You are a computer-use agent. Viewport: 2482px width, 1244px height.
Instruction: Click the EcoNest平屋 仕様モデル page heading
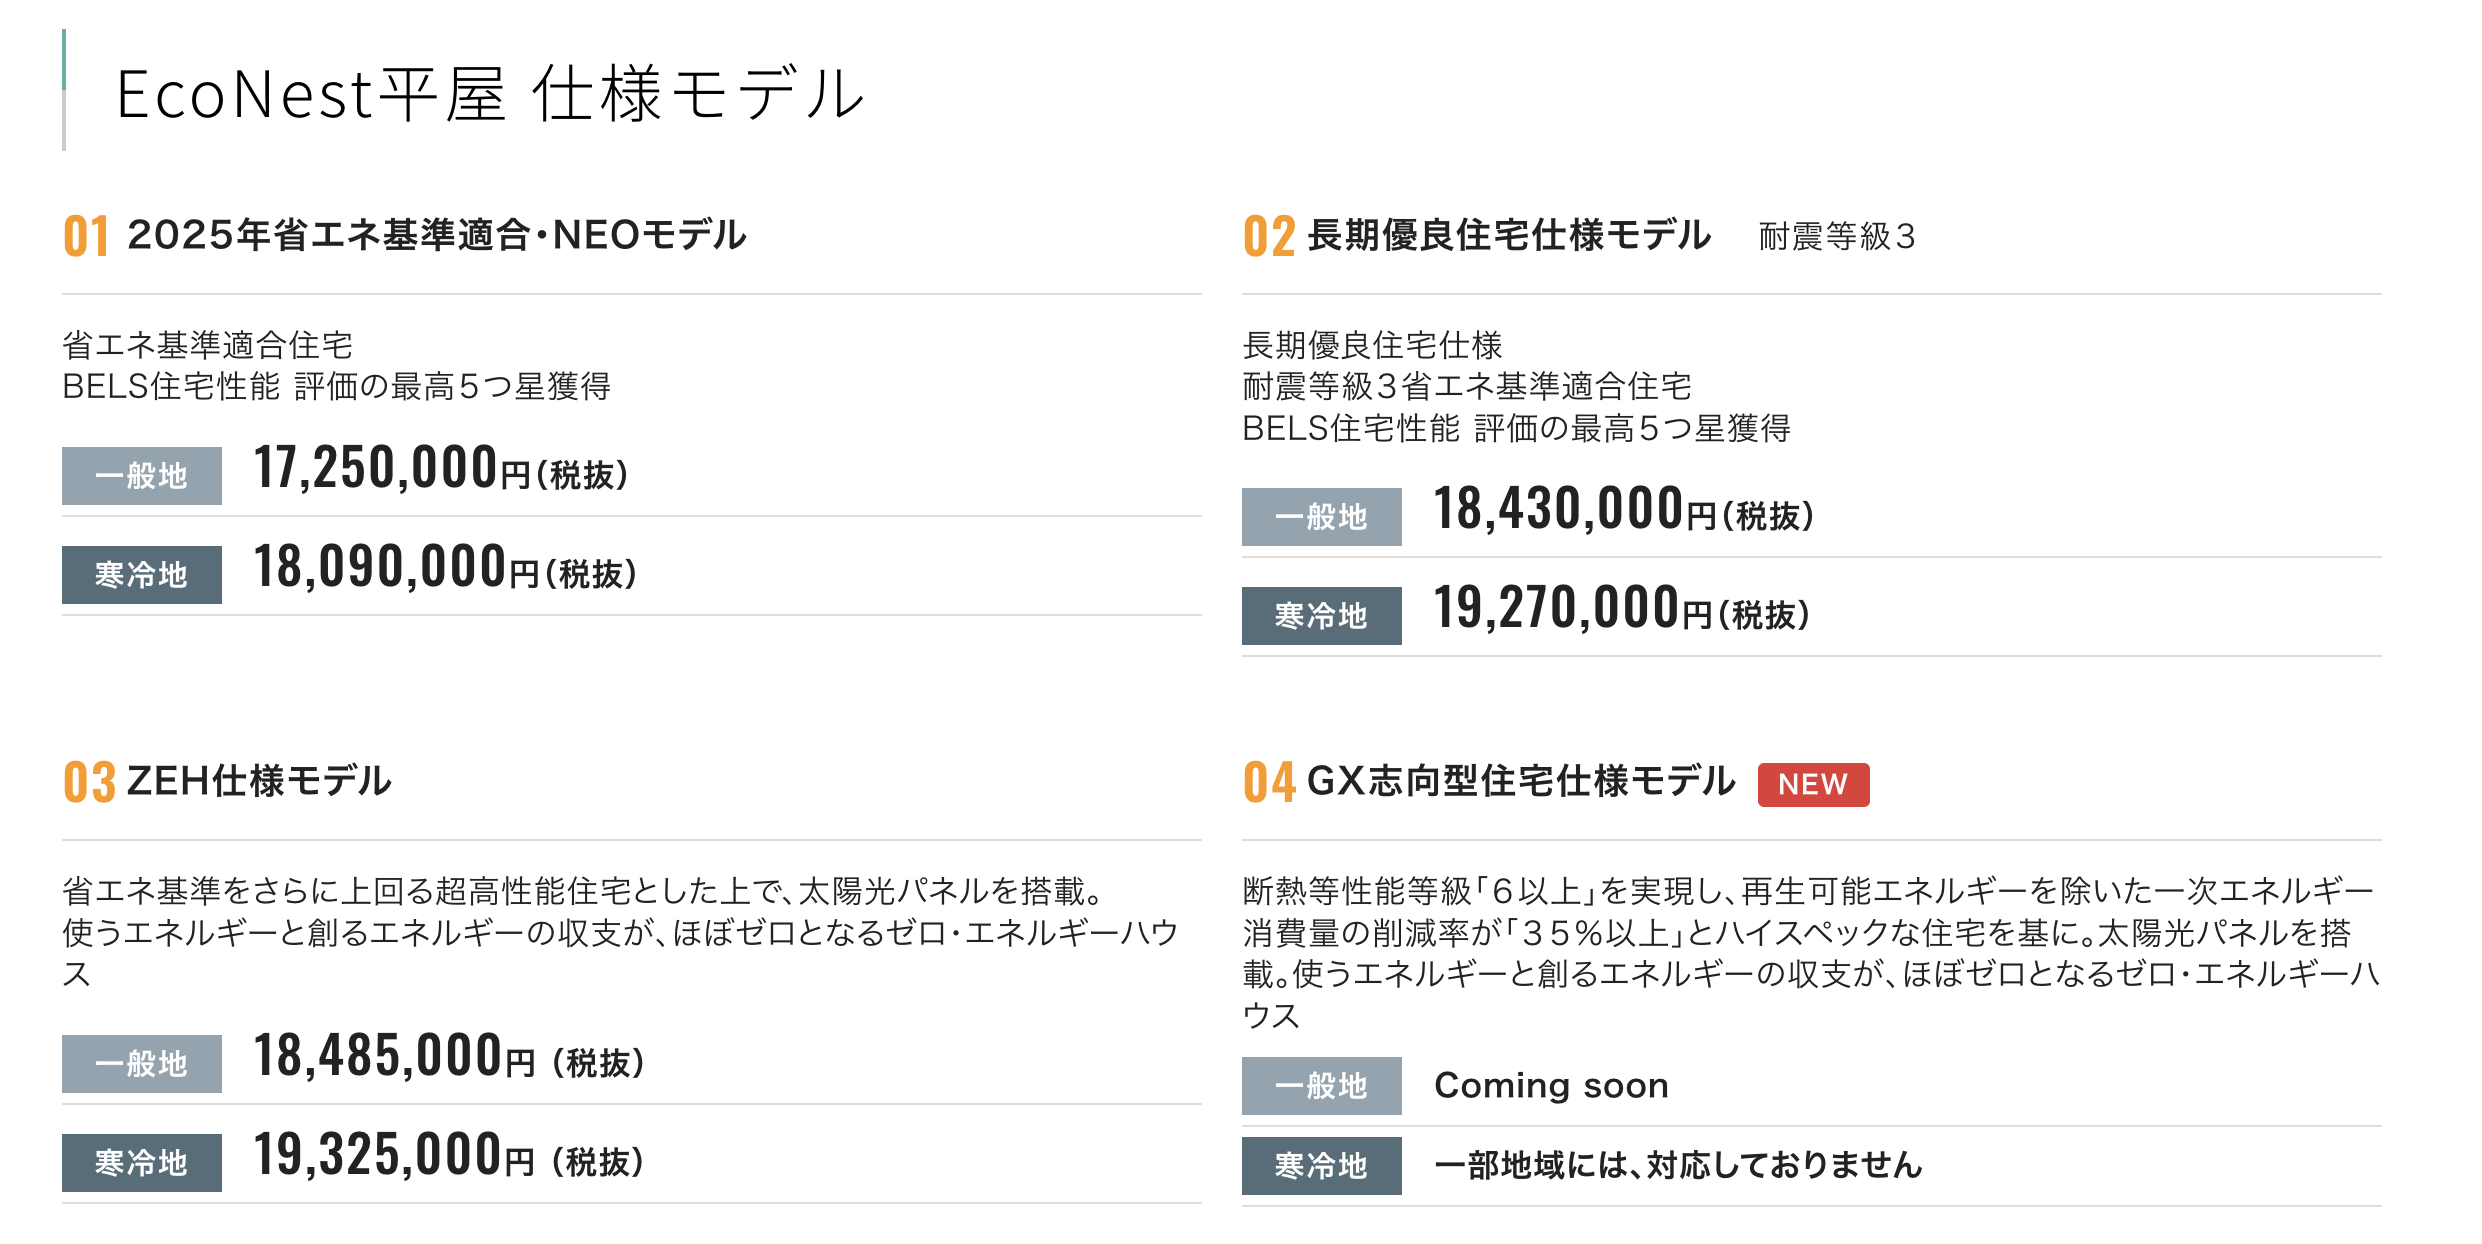(490, 94)
